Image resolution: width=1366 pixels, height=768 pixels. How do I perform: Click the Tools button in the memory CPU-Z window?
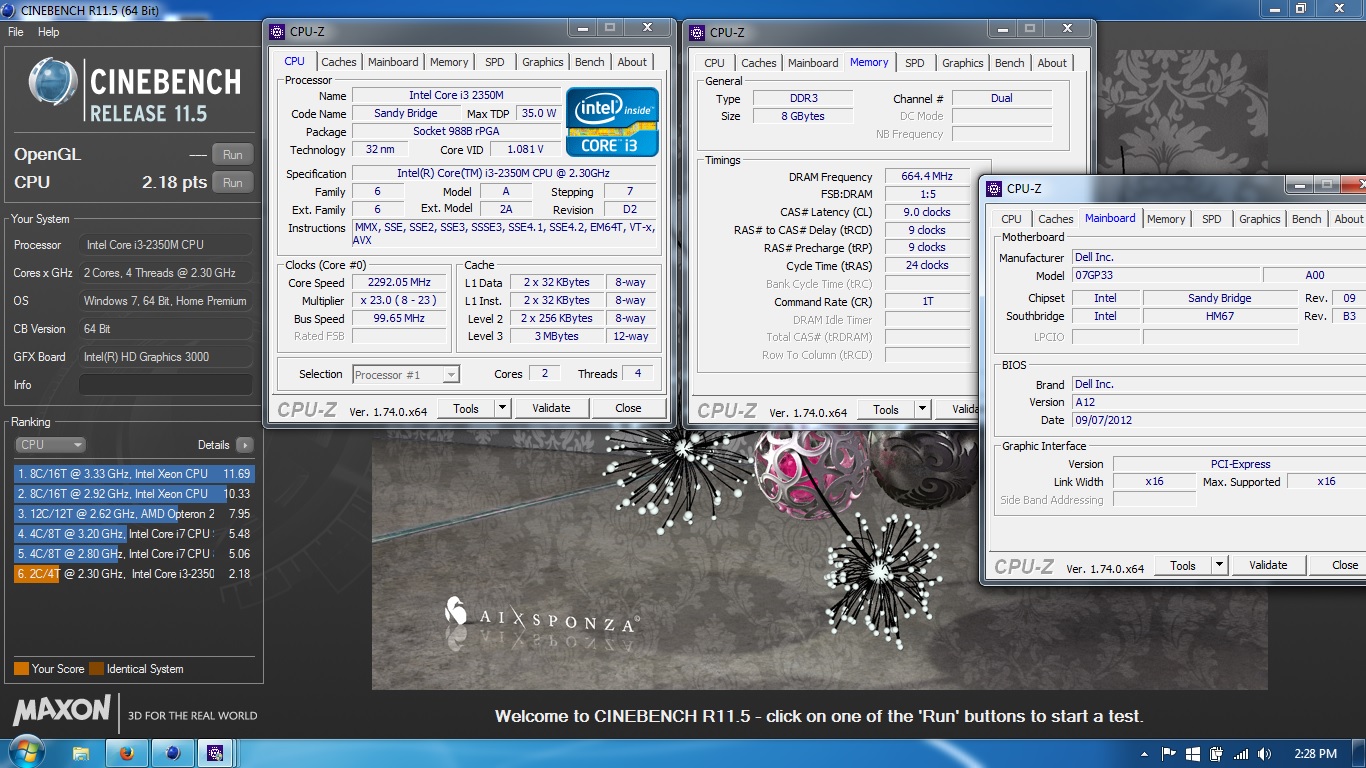pos(886,409)
